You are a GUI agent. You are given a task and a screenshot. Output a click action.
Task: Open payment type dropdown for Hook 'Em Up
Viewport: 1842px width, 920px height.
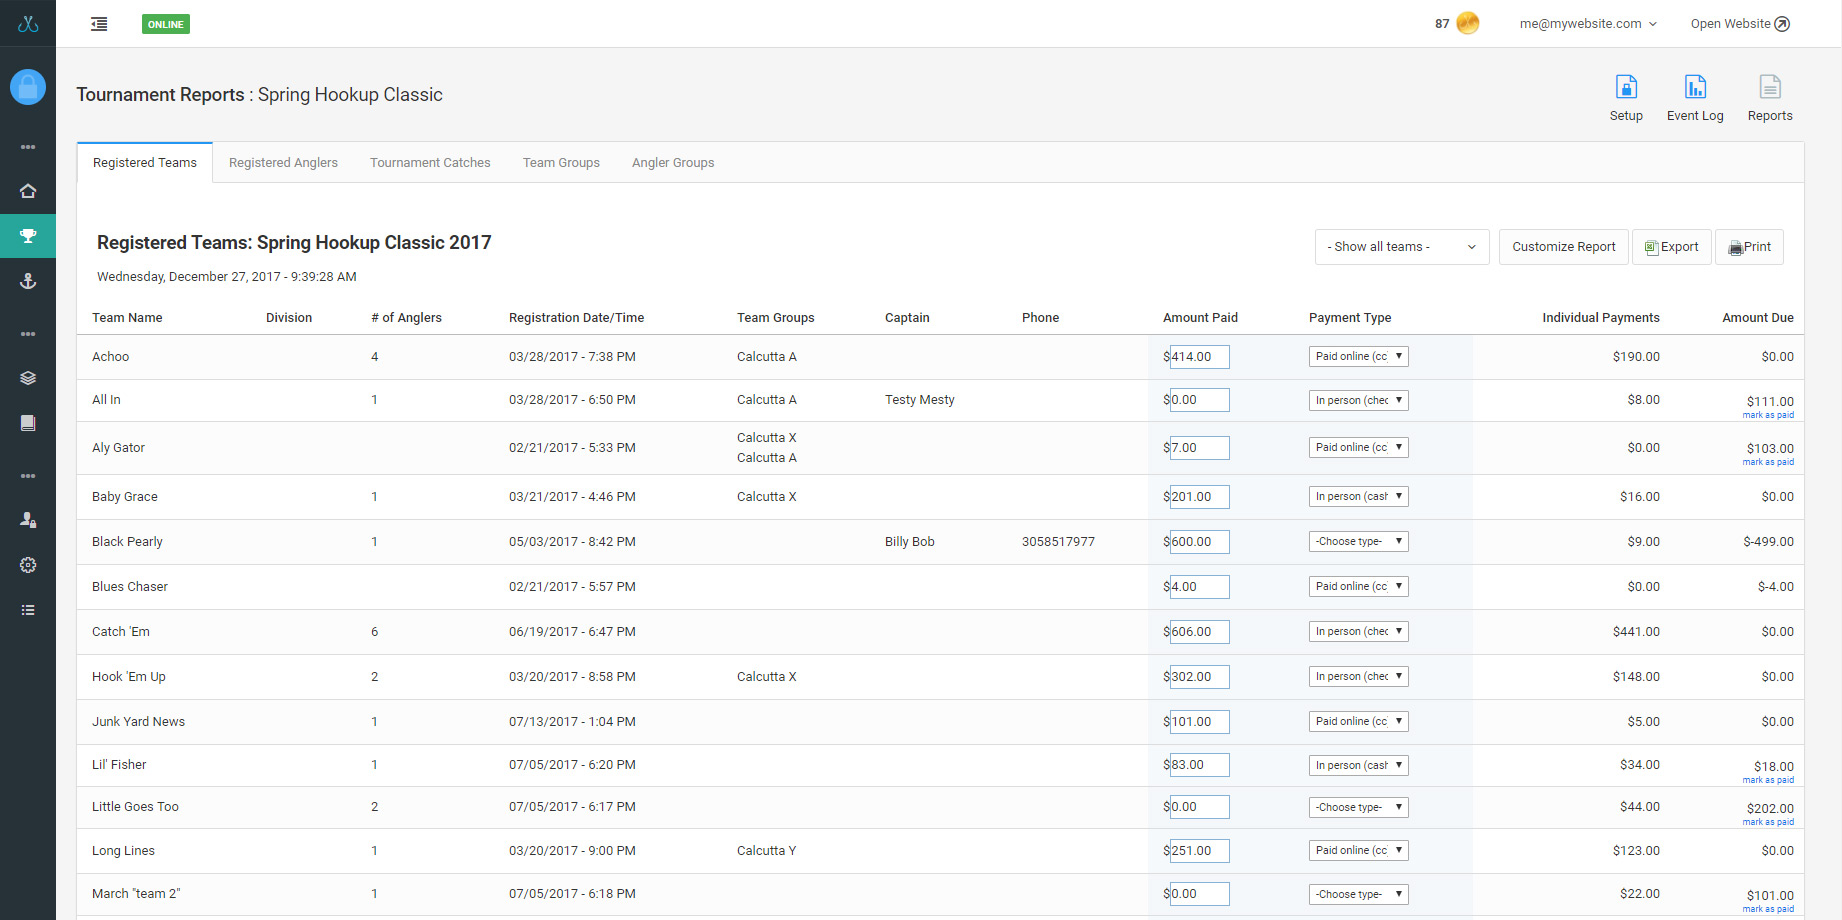tap(1358, 677)
